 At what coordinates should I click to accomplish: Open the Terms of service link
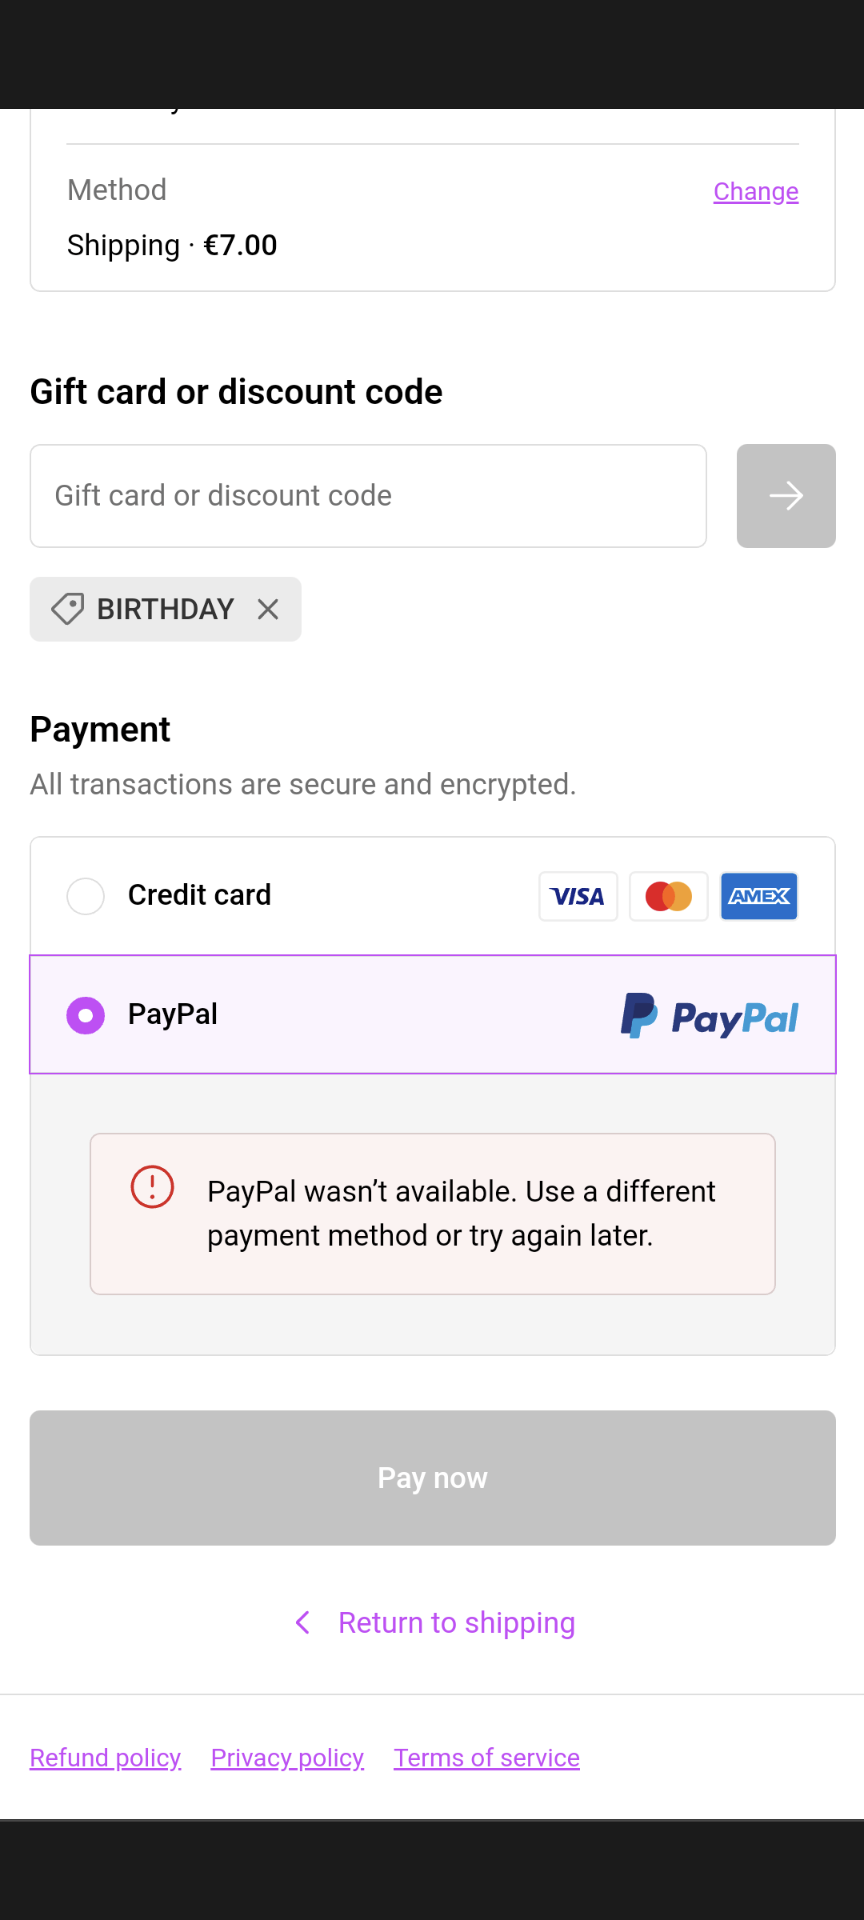[x=486, y=1758]
